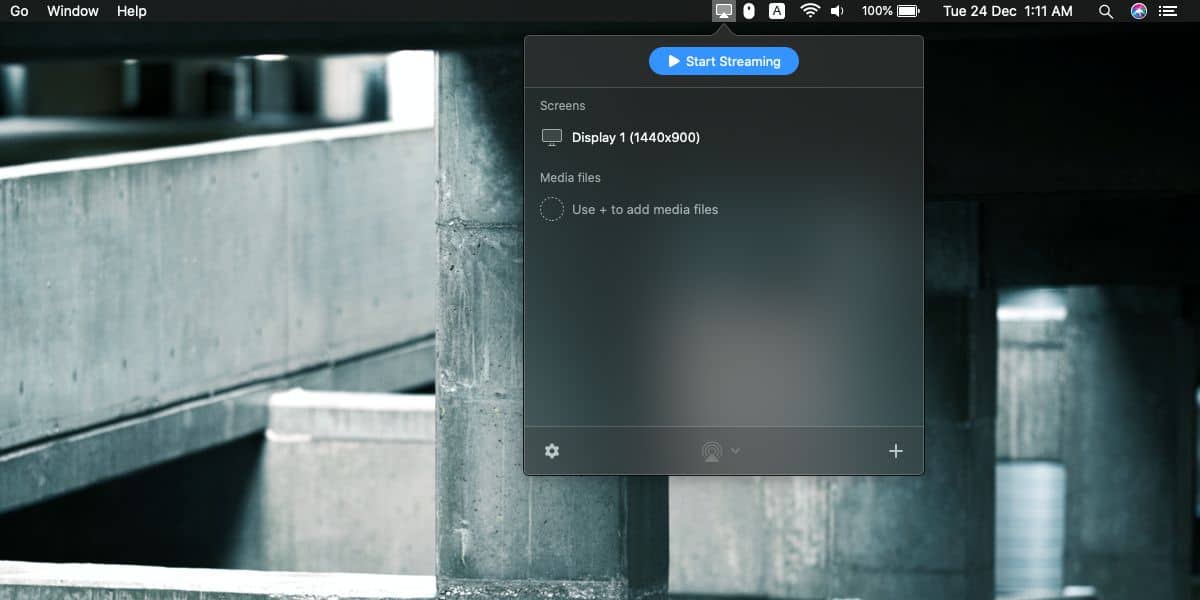Viewport: 1200px width, 600px height.
Task: Click the 100% battery percentage text
Action: pyautogui.click(x=877, y=11)
